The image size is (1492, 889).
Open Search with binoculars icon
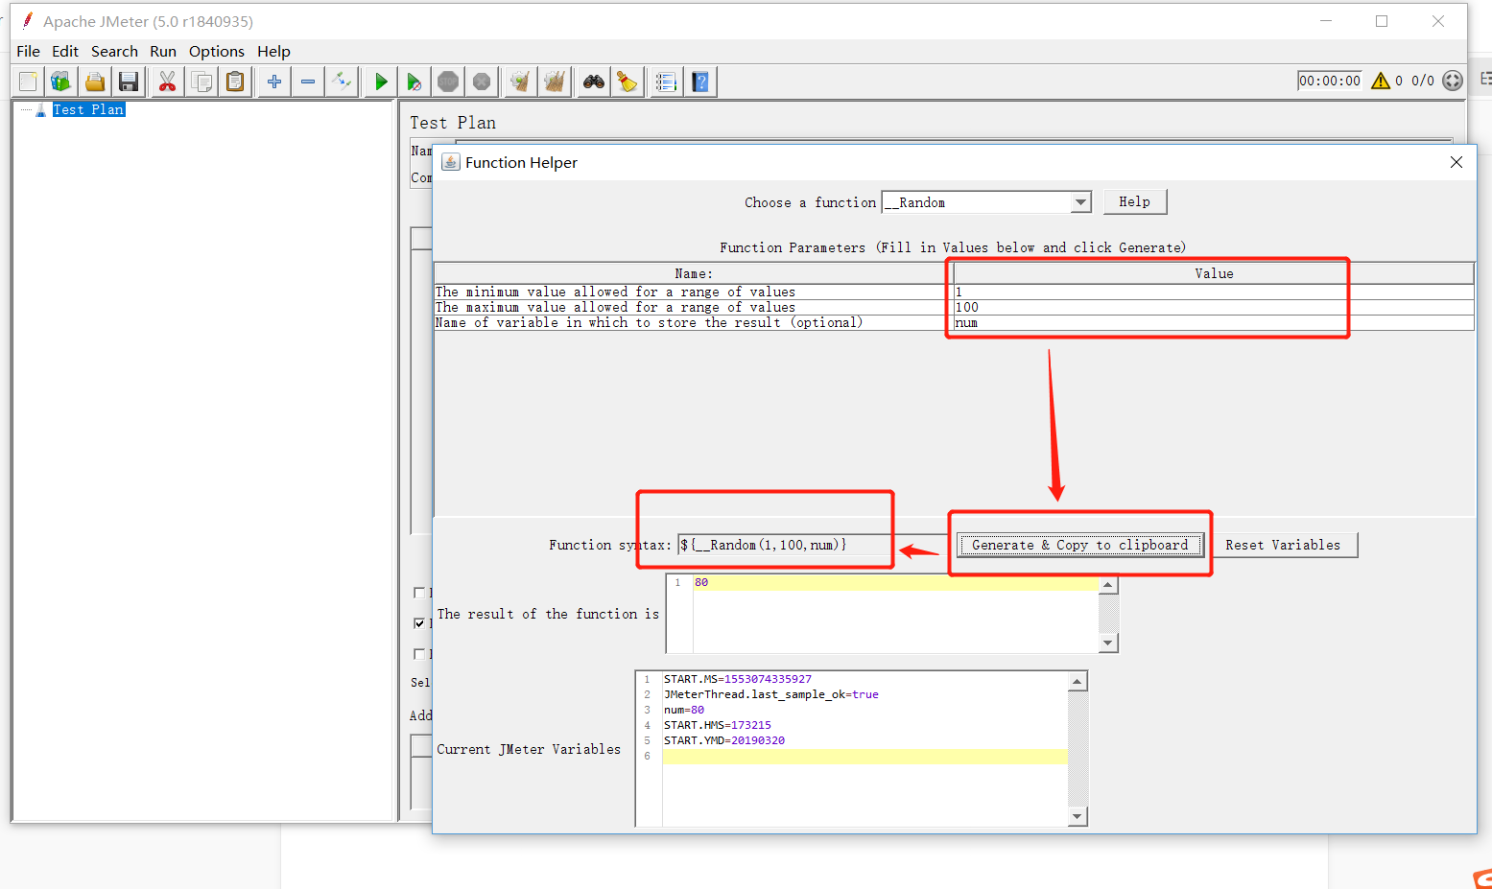pos(594,82)
